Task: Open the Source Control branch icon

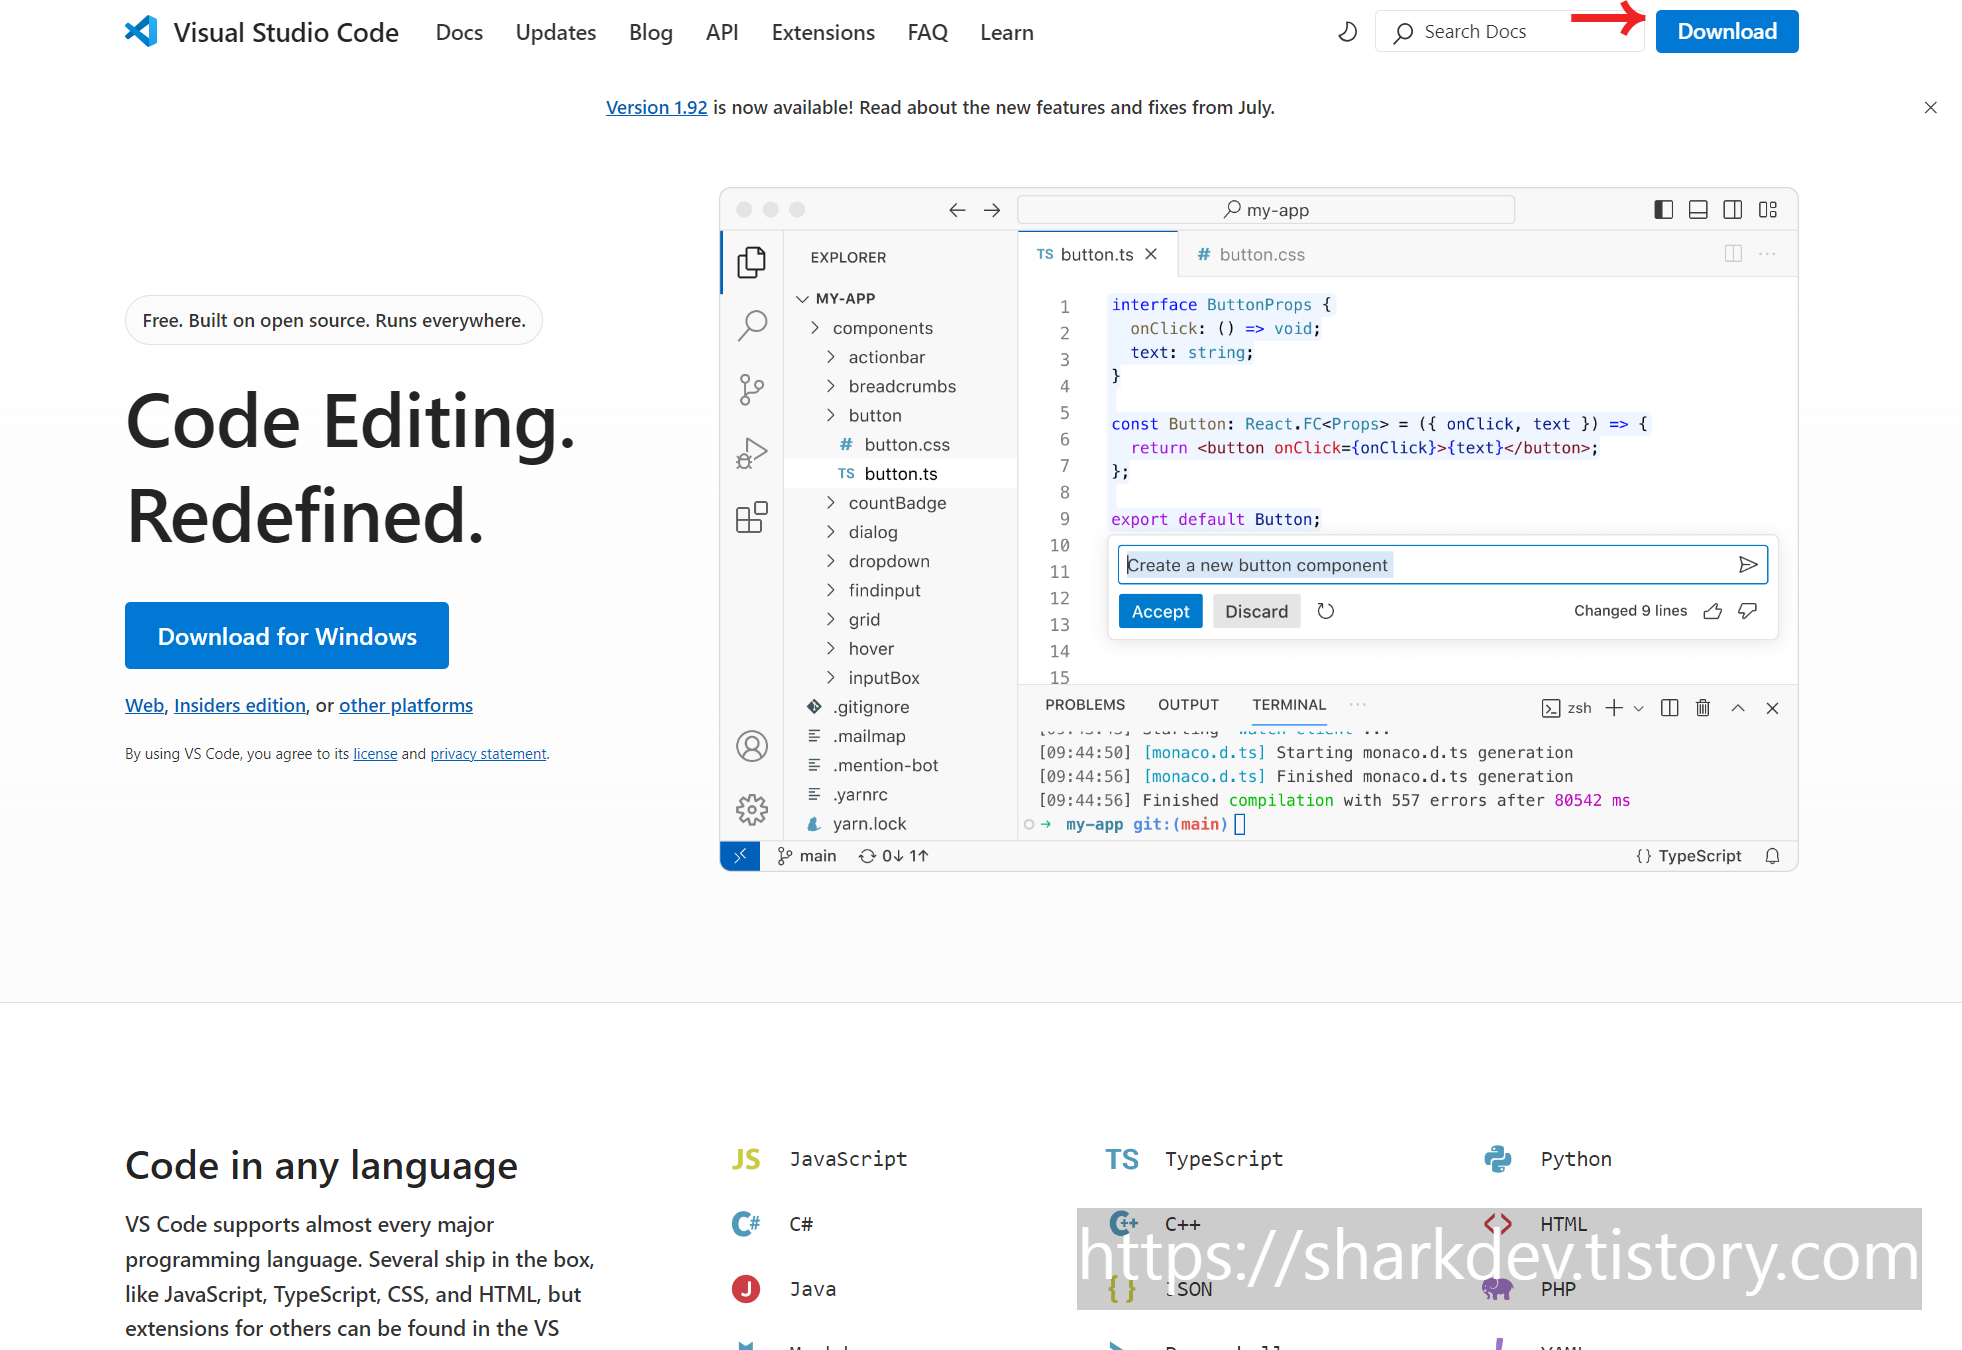Action: (x=752, y=389)
